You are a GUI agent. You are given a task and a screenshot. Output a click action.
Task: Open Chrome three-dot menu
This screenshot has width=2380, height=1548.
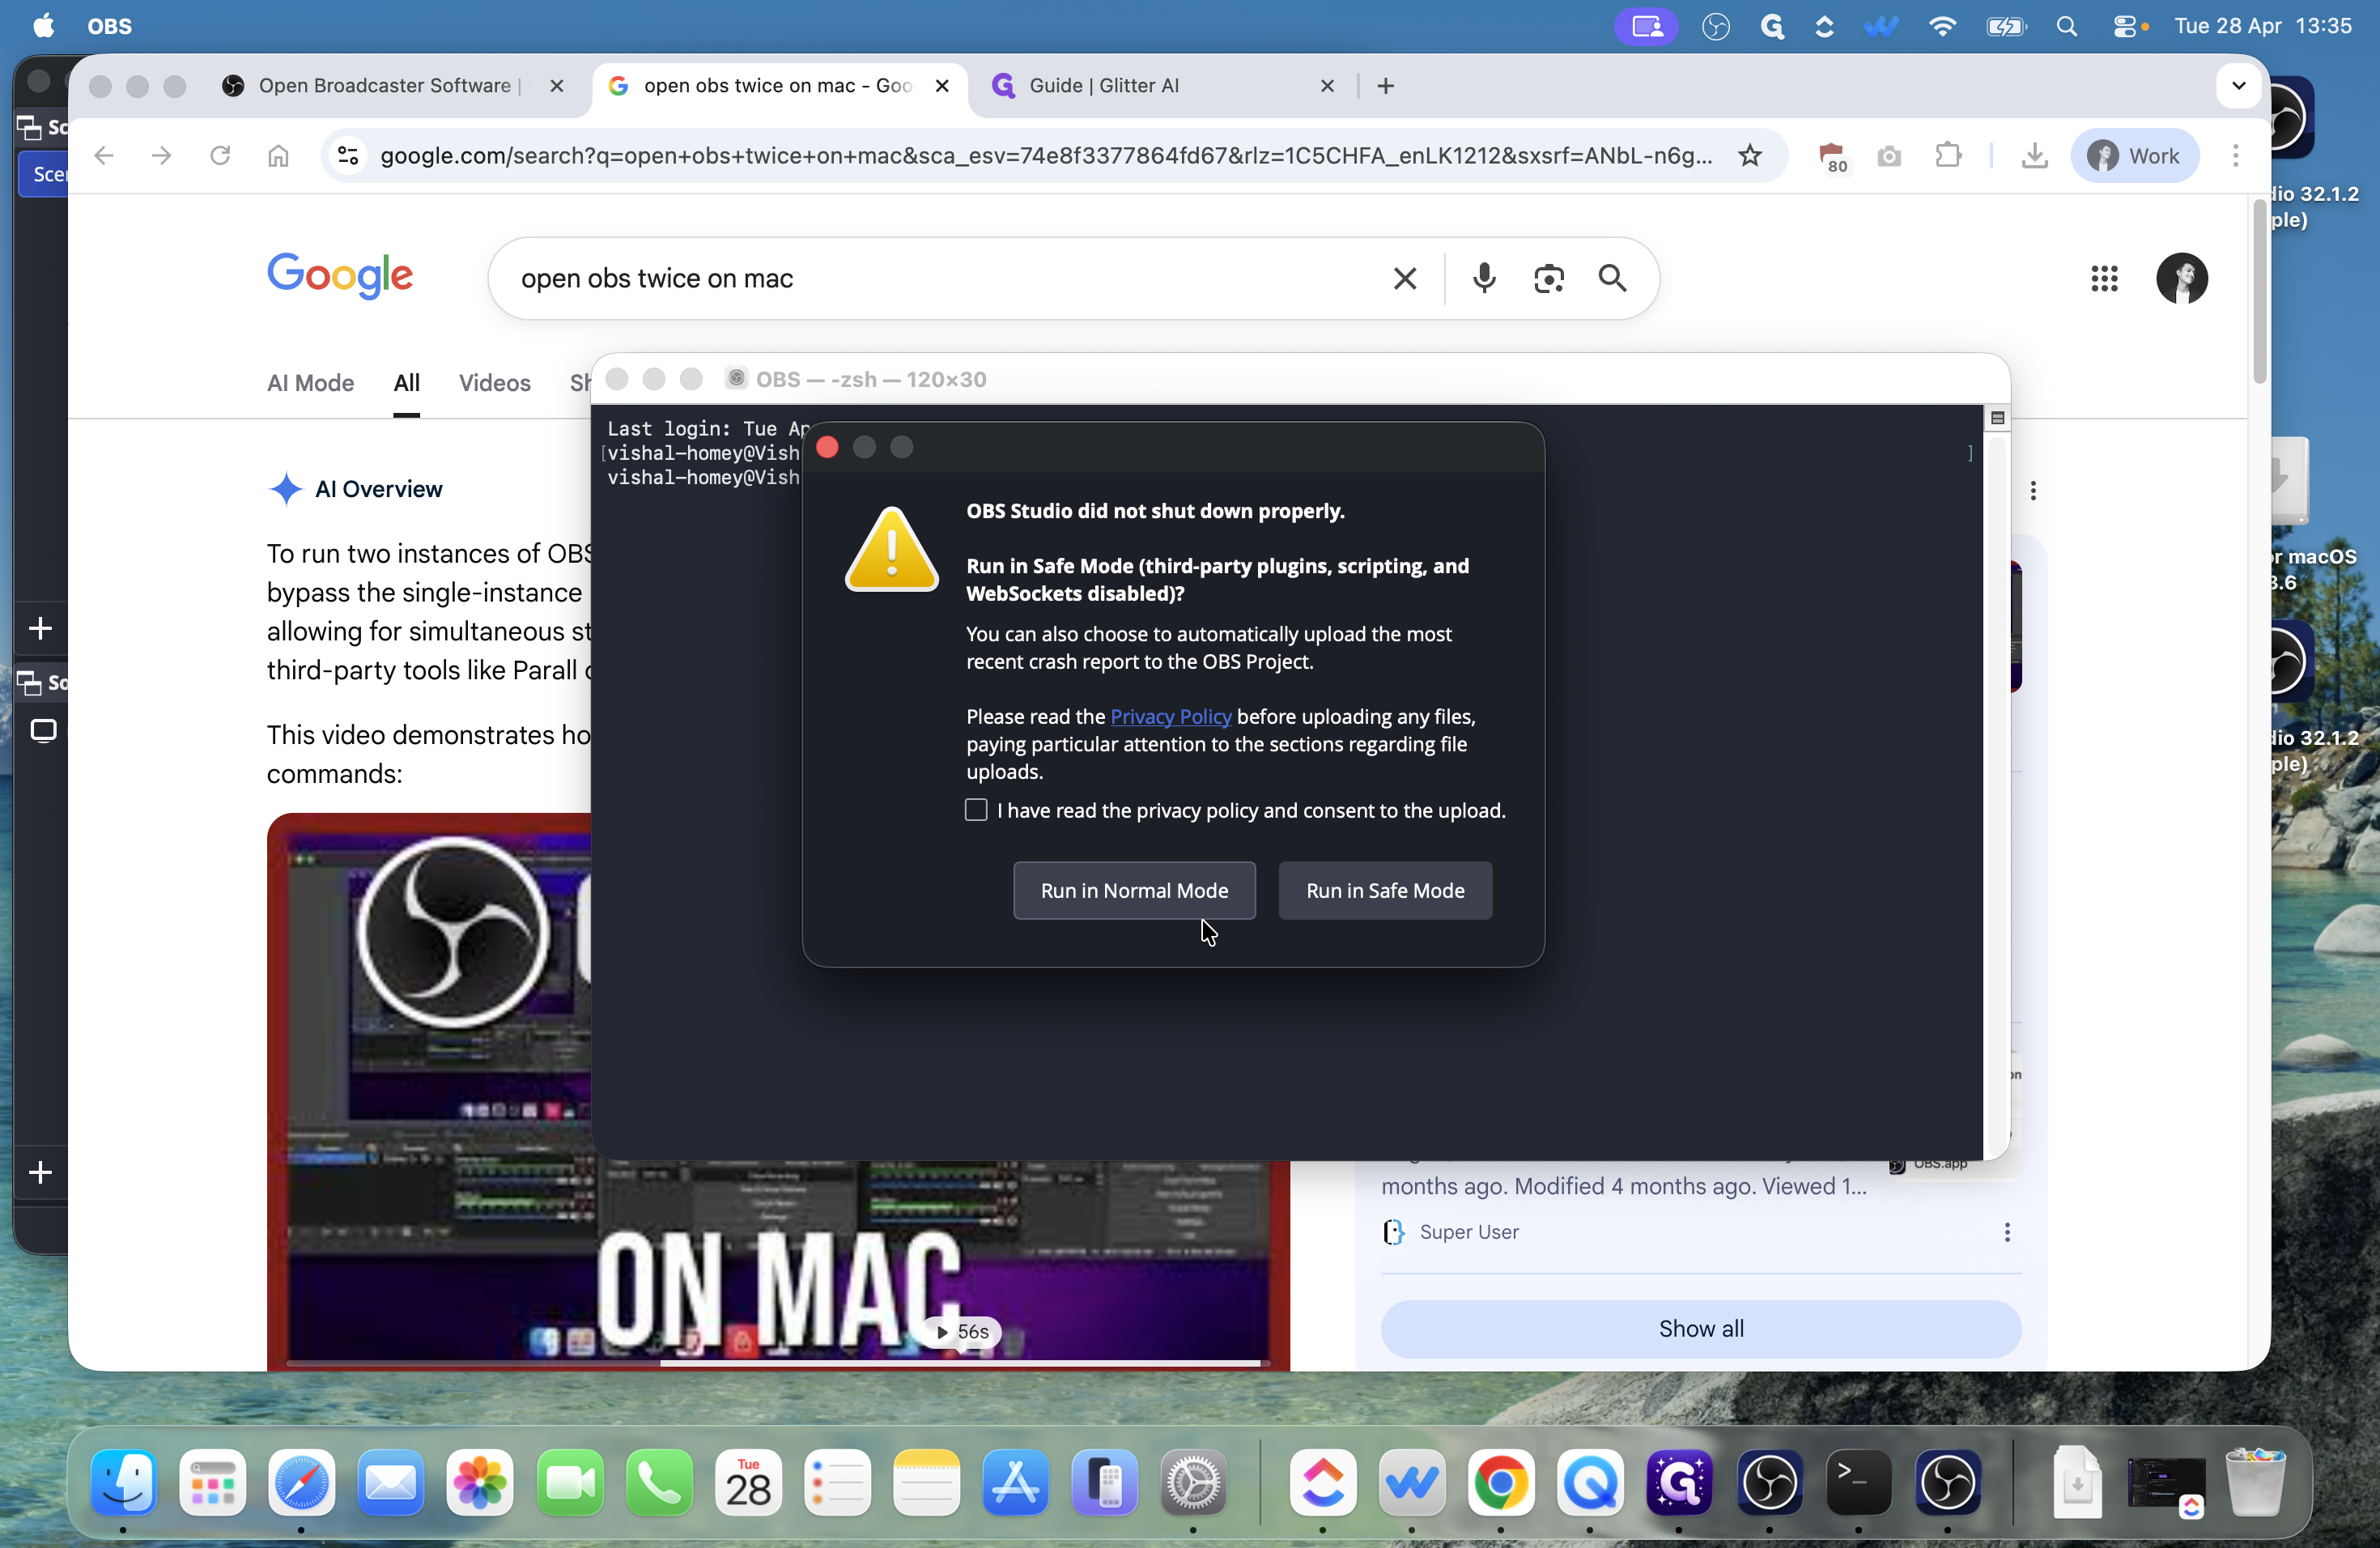[2235, 156]
